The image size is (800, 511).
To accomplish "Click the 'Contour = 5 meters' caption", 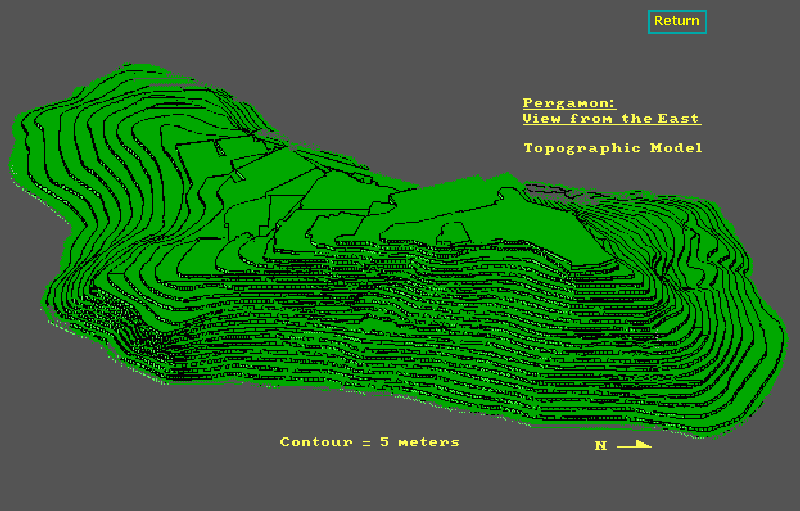I will point(369,442).
